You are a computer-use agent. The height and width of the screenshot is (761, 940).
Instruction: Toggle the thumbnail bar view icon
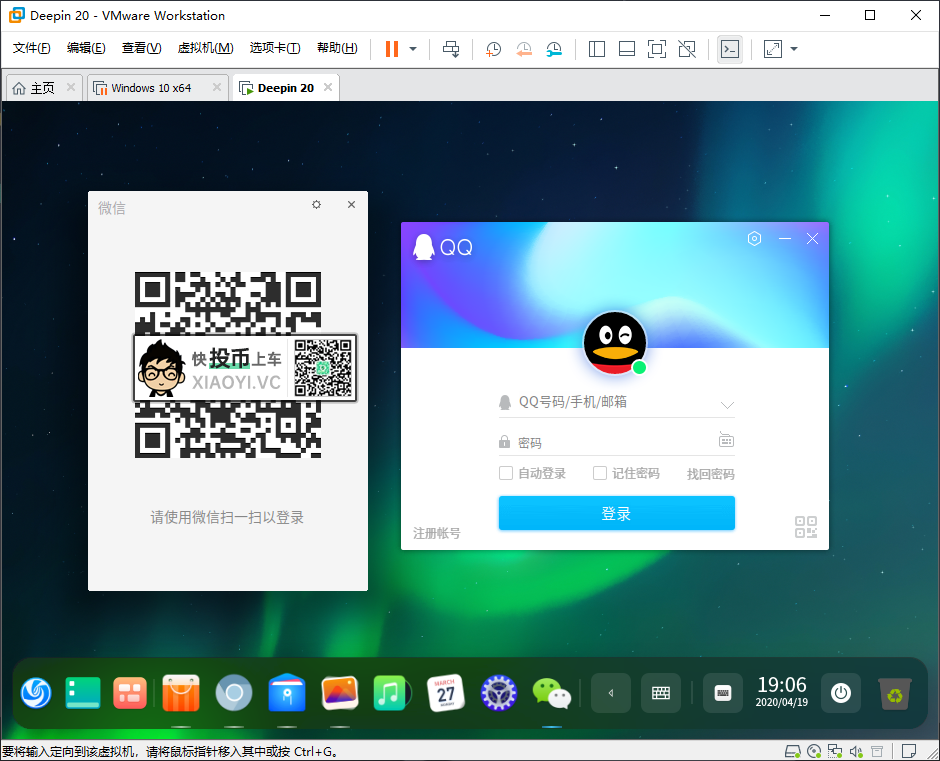coord(627,49)
